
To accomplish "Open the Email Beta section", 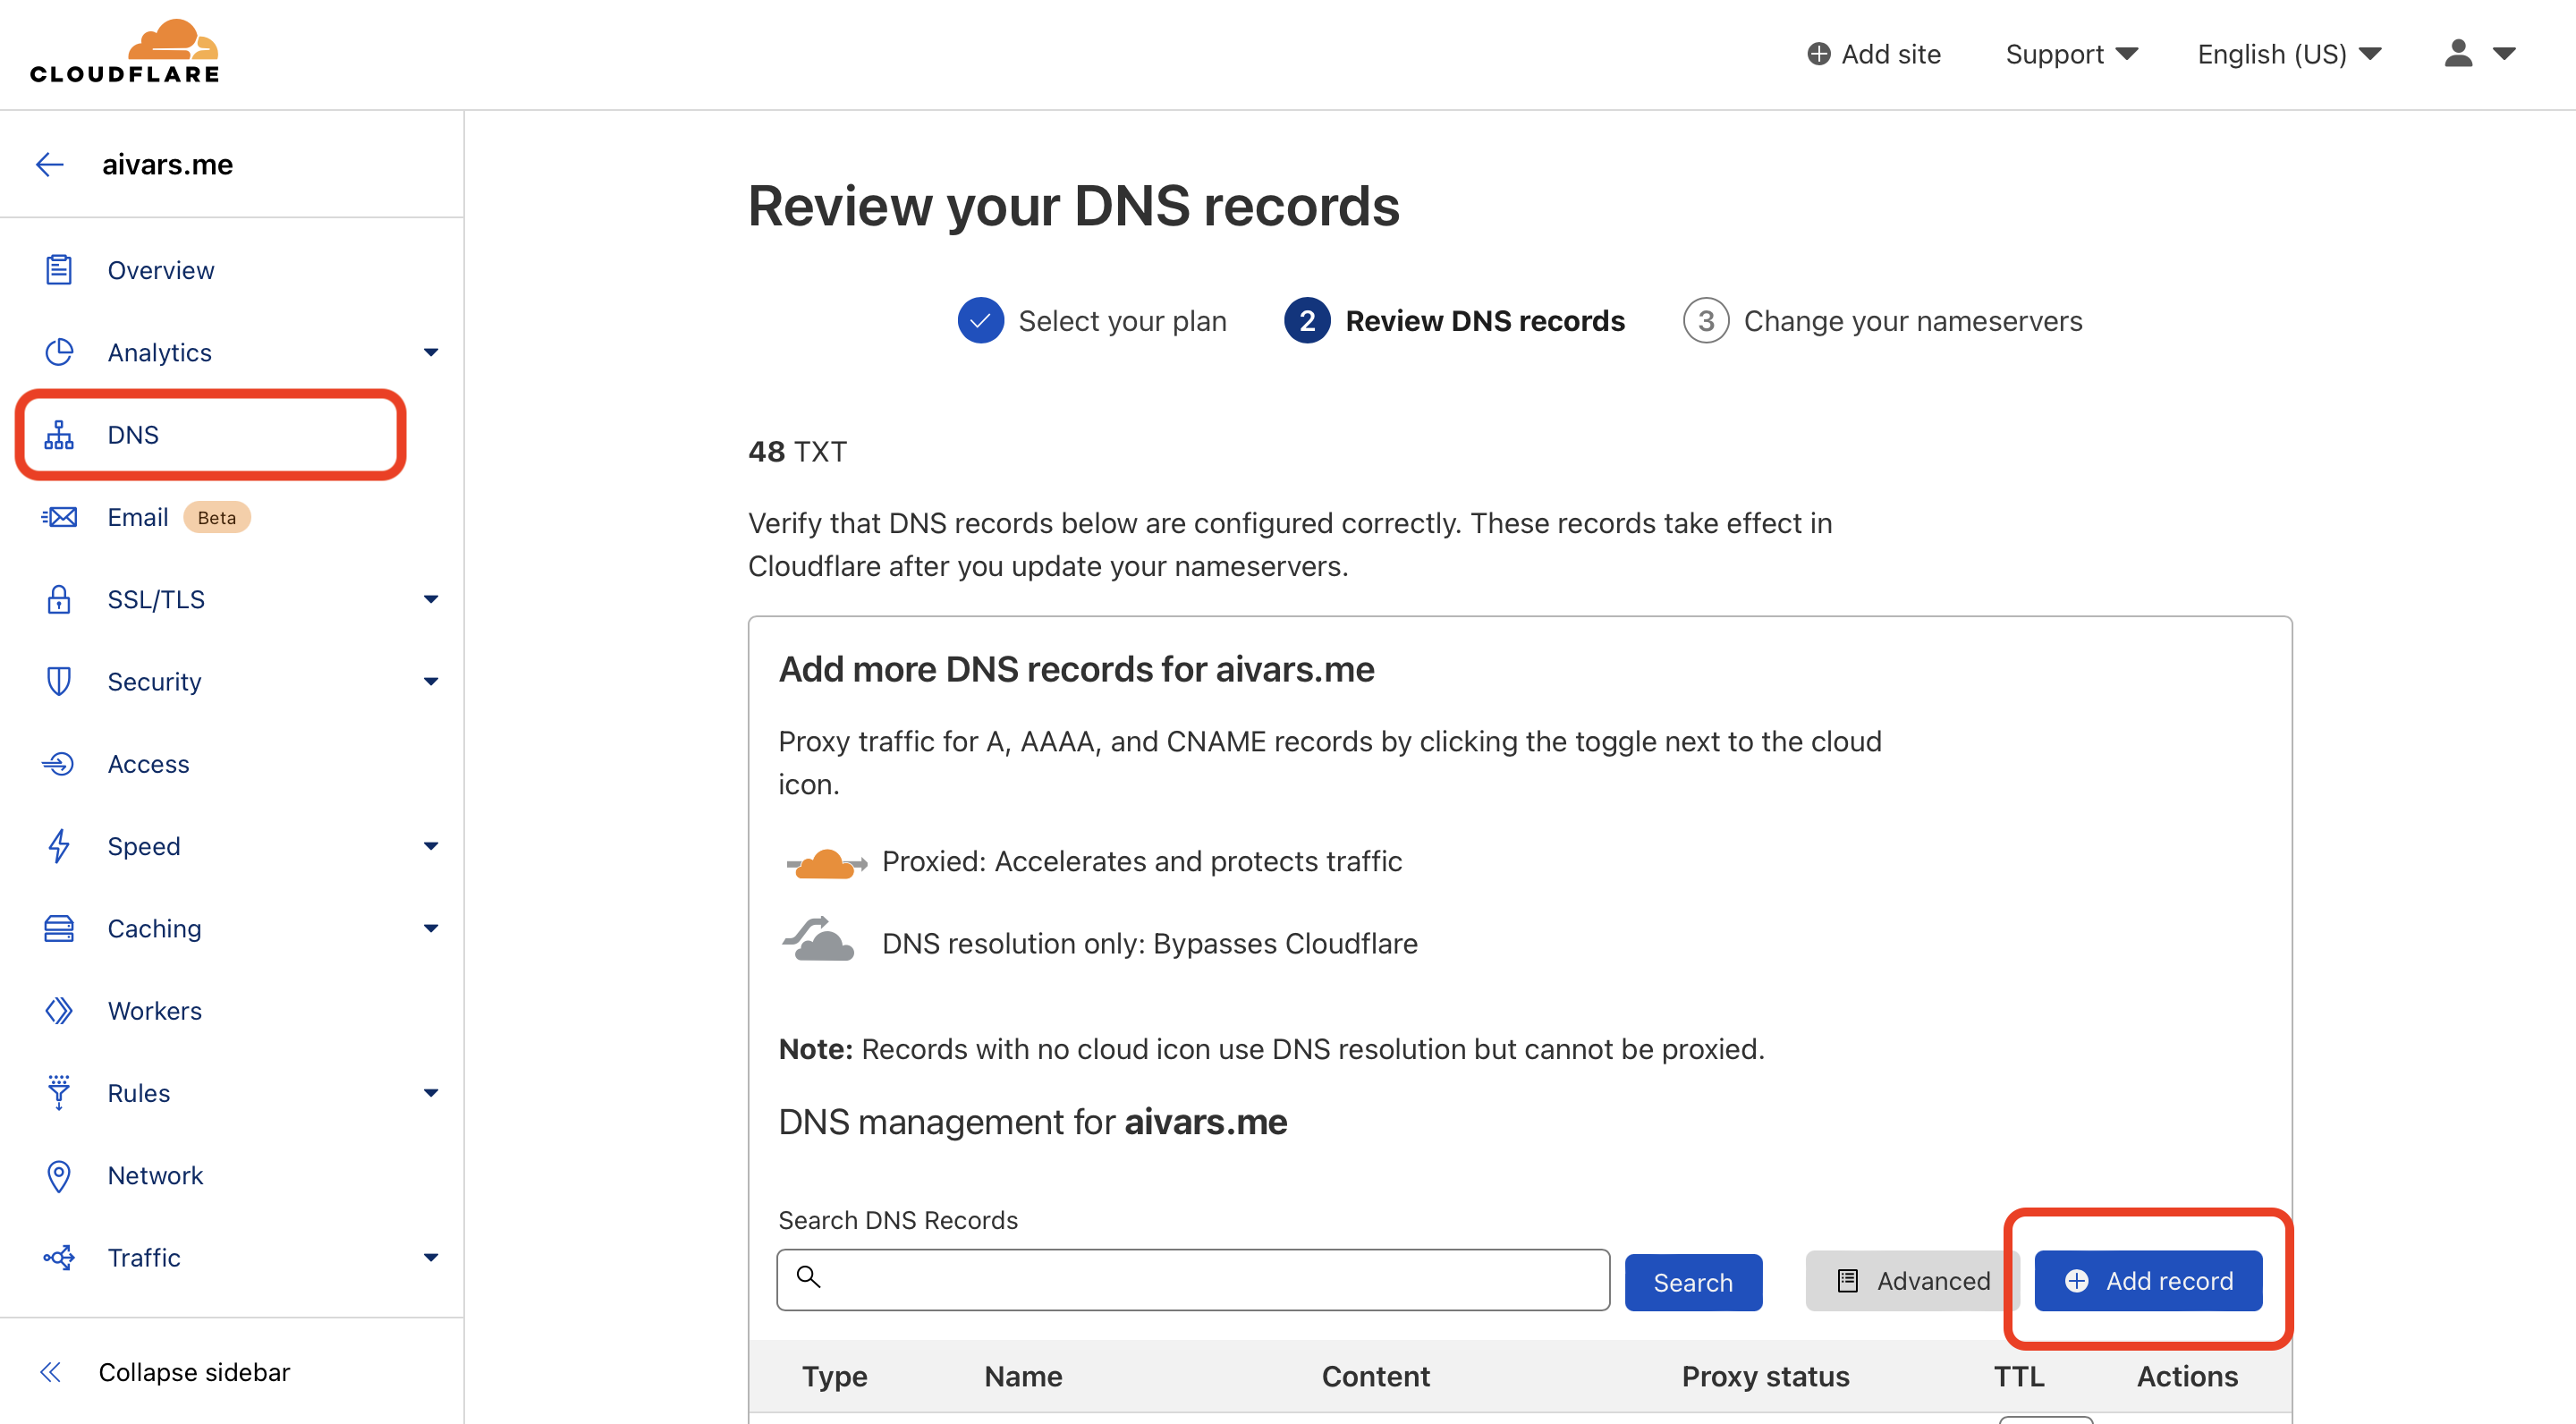I will click(138, 517).
